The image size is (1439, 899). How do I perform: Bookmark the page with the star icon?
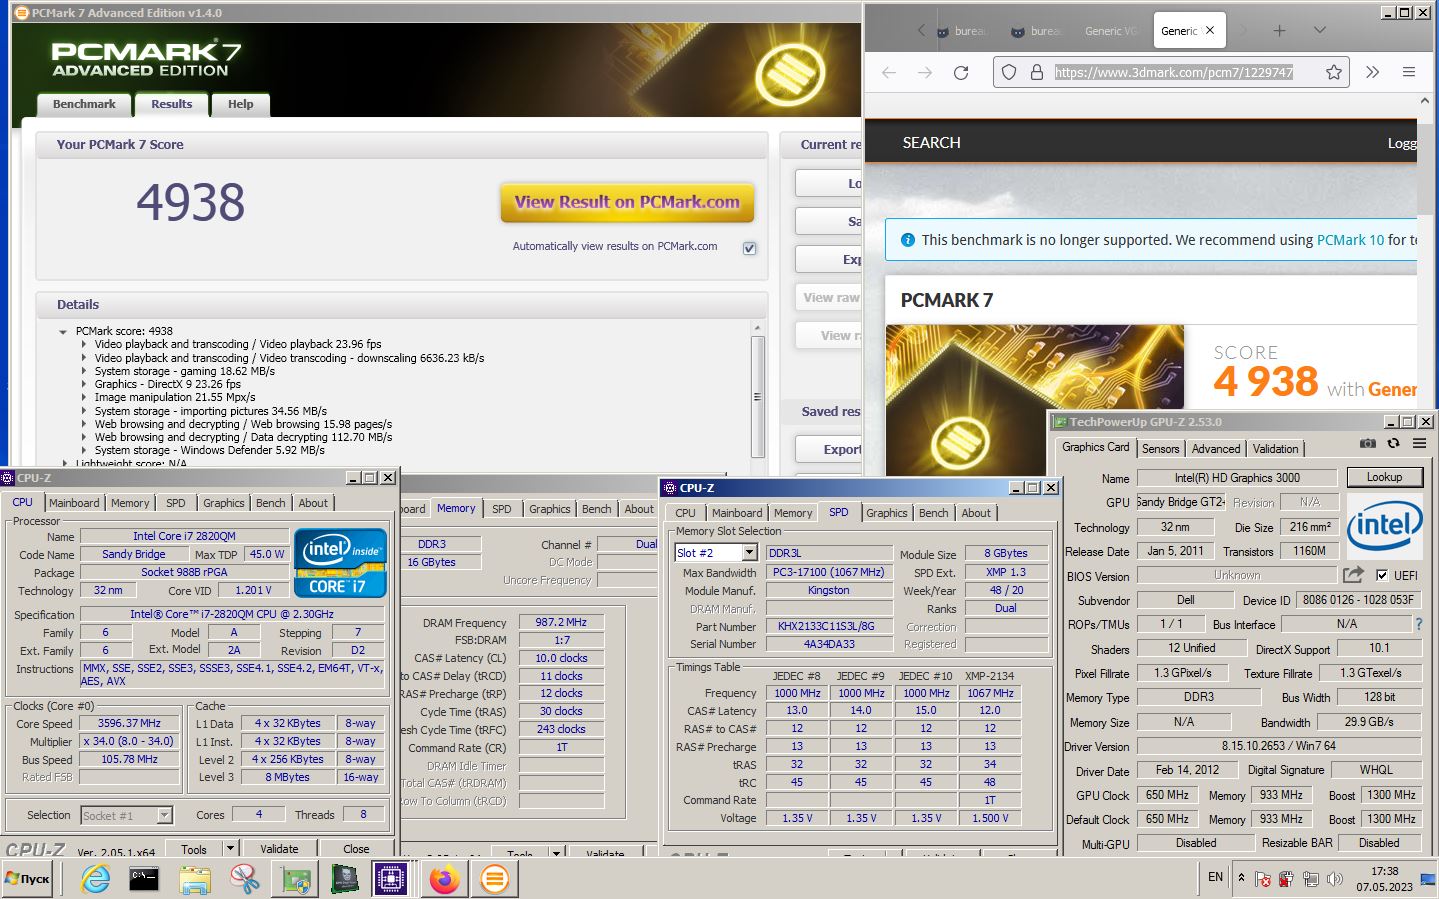pos(1333,72)
